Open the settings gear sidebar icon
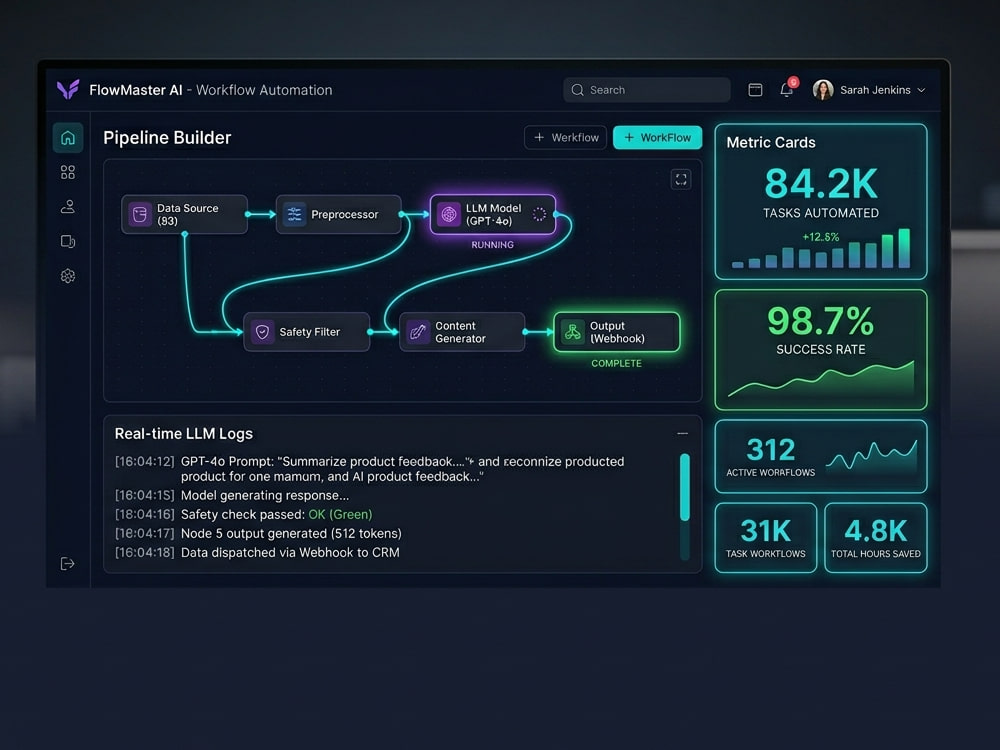Viewport: 1000px width, 750px height. [68, 276]
